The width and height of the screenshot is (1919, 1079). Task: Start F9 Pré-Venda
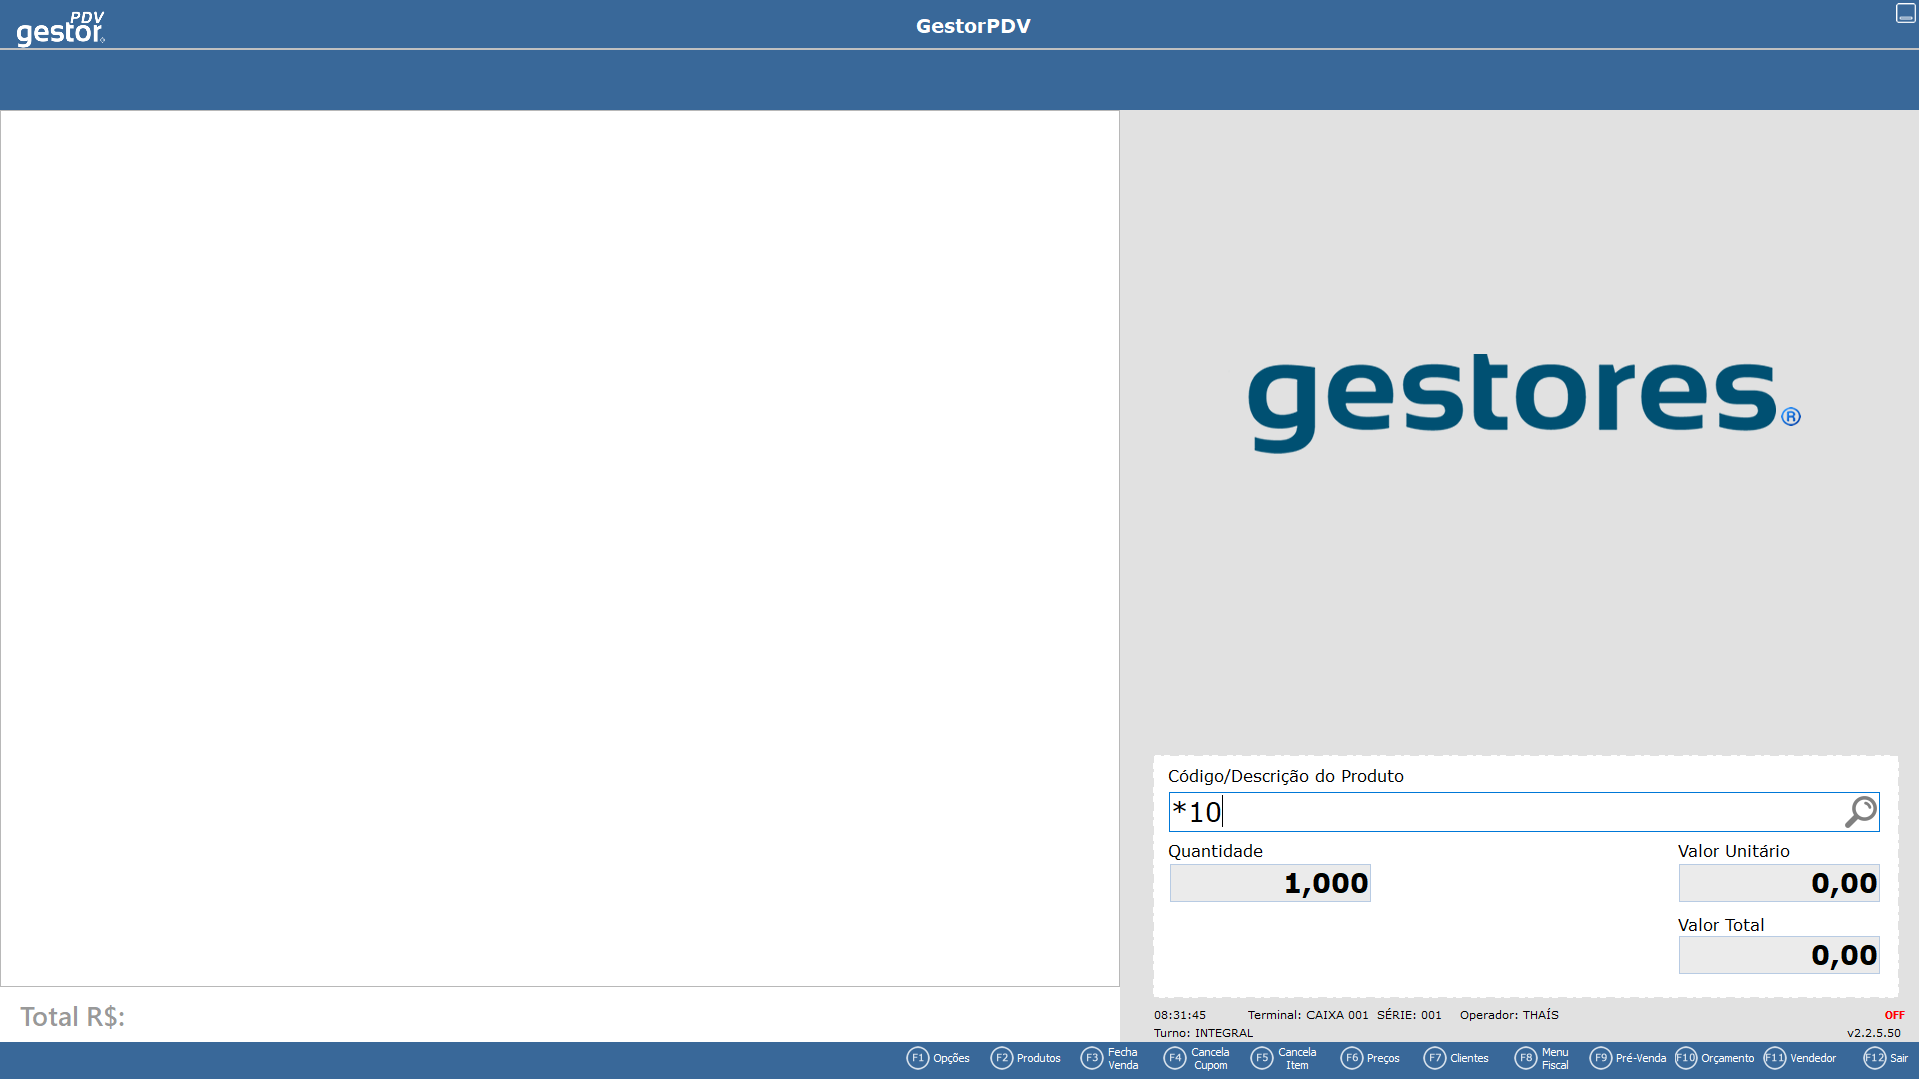[x=1628, y=1058]
